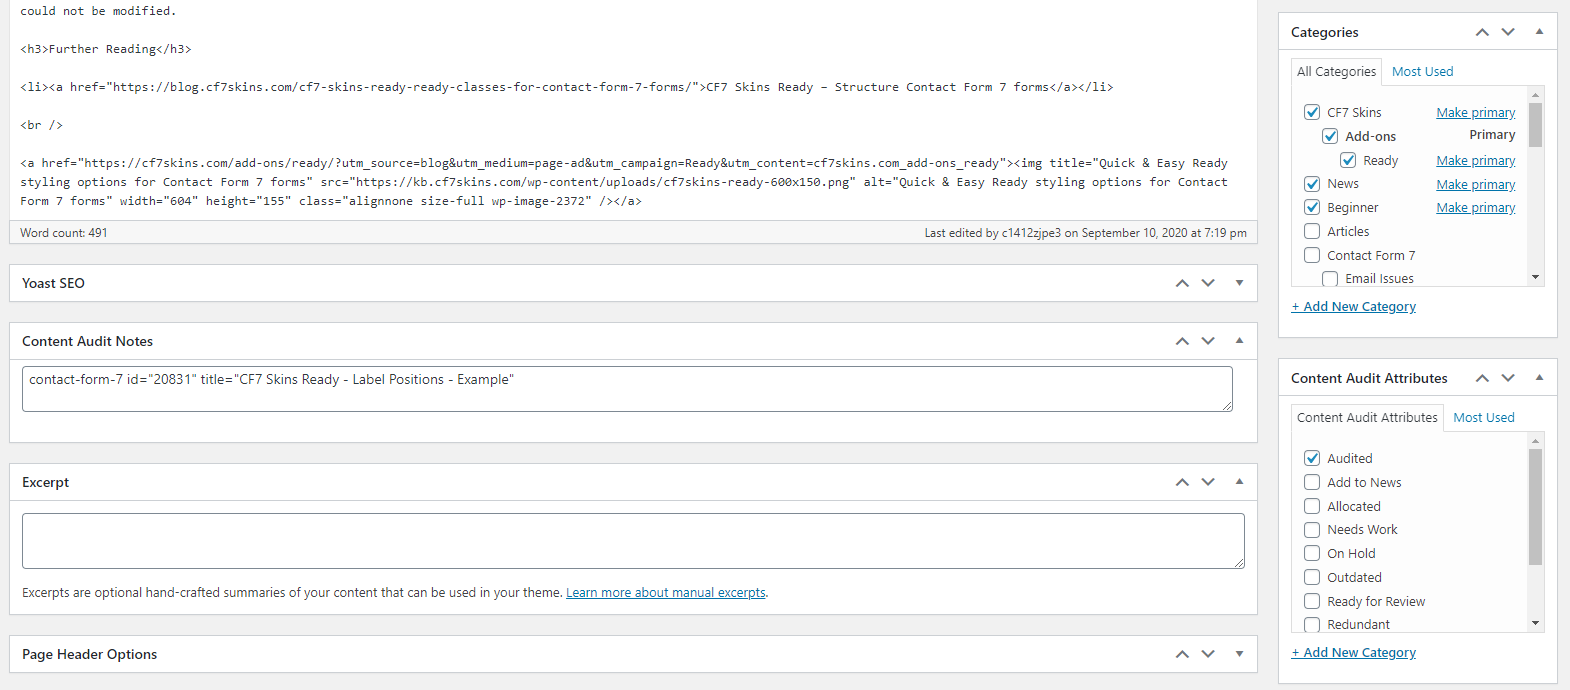
Task: Switch to Most Used categories tab
Action: [x=1422, y=71]
